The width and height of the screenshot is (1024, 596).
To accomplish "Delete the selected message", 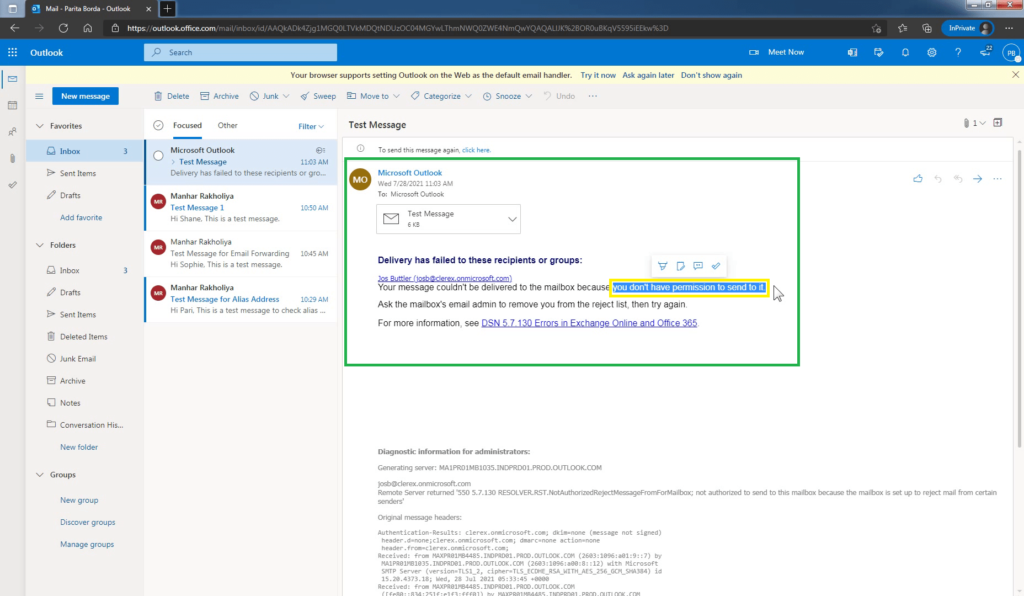I will (x=172, y=96).
